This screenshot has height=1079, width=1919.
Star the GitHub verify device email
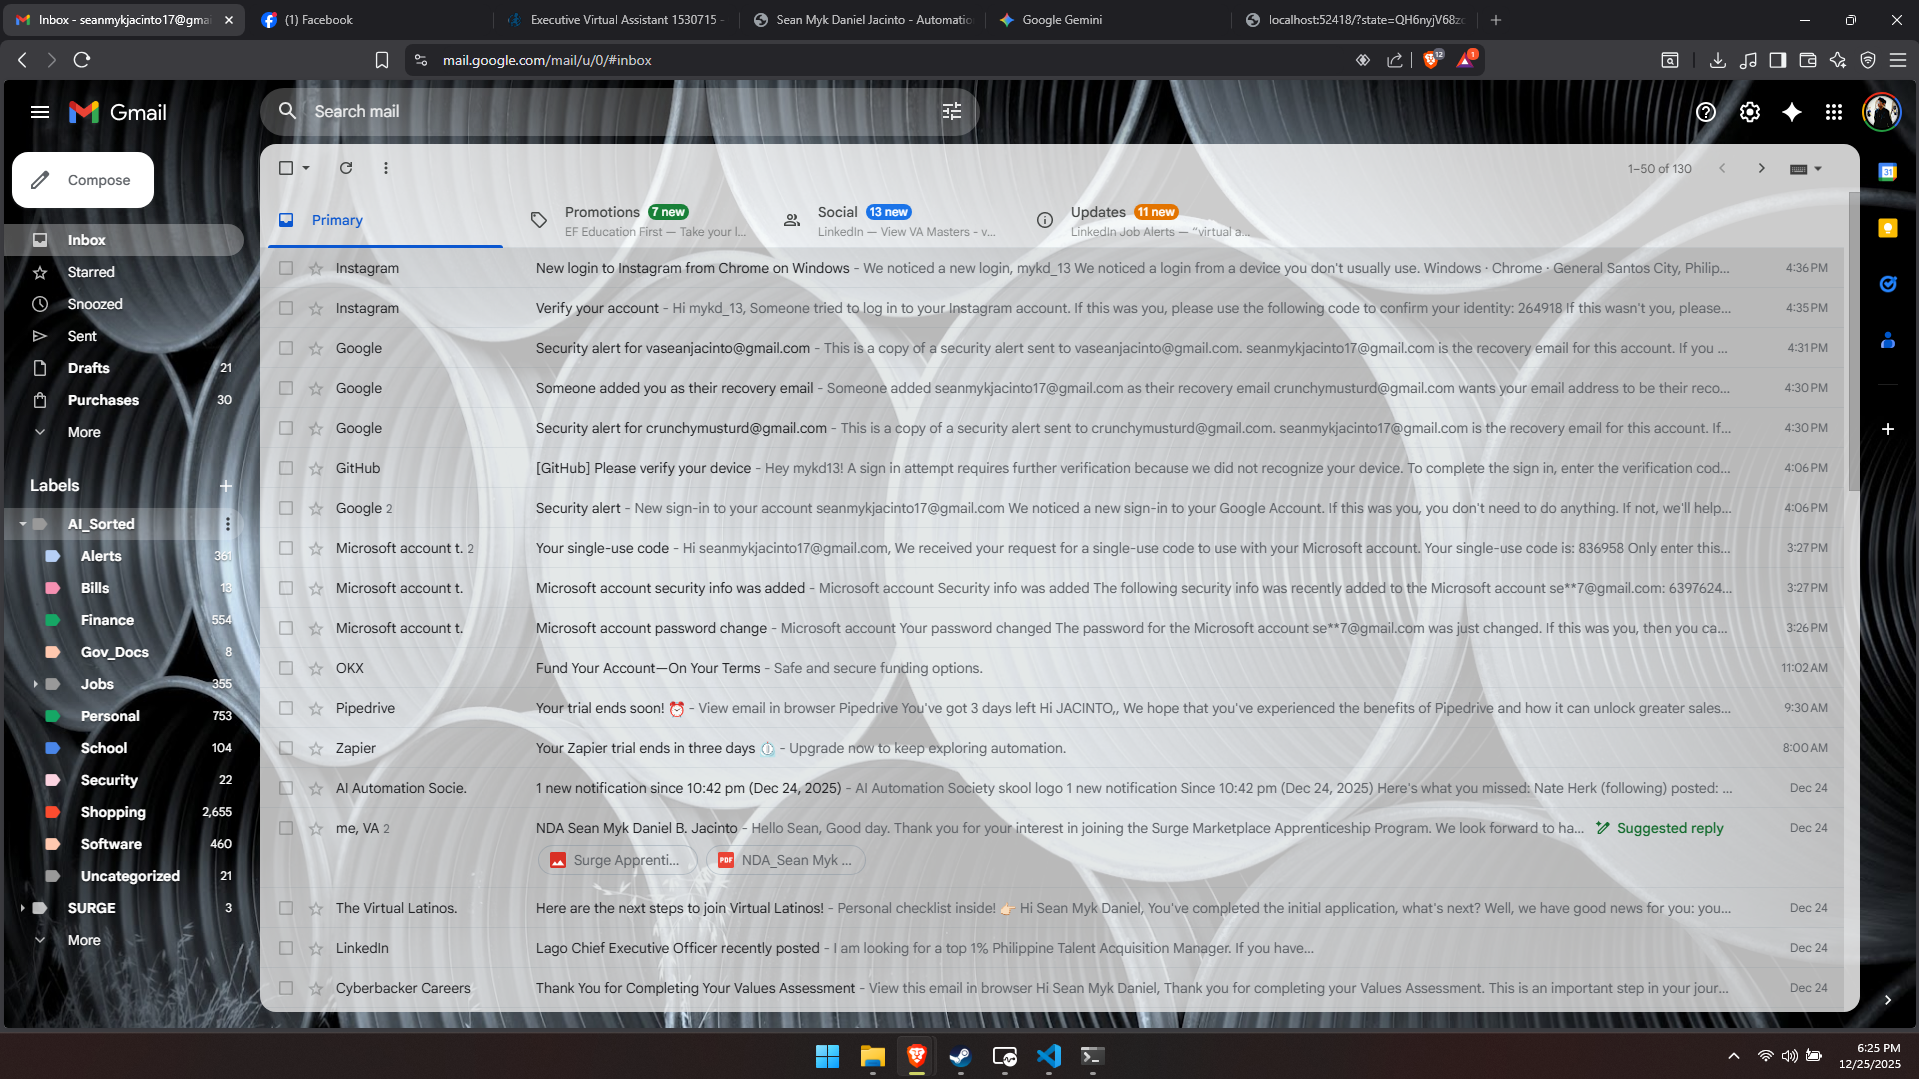(316, 468)
